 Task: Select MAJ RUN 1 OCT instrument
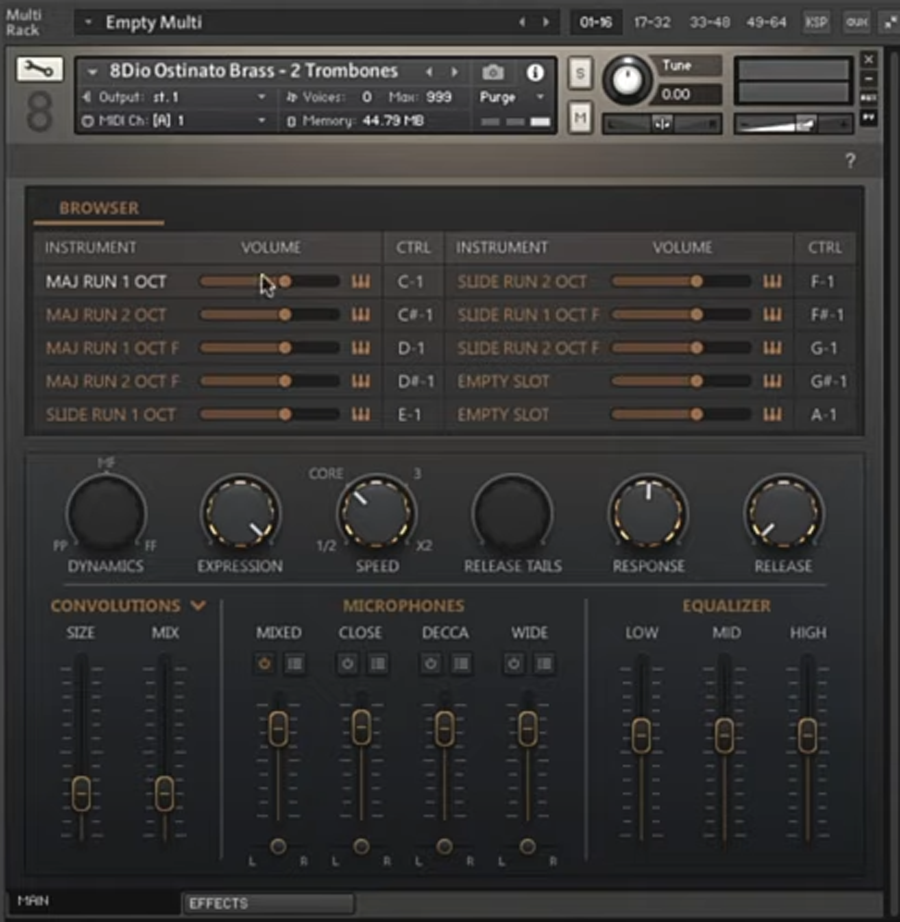tap(106, 282)
